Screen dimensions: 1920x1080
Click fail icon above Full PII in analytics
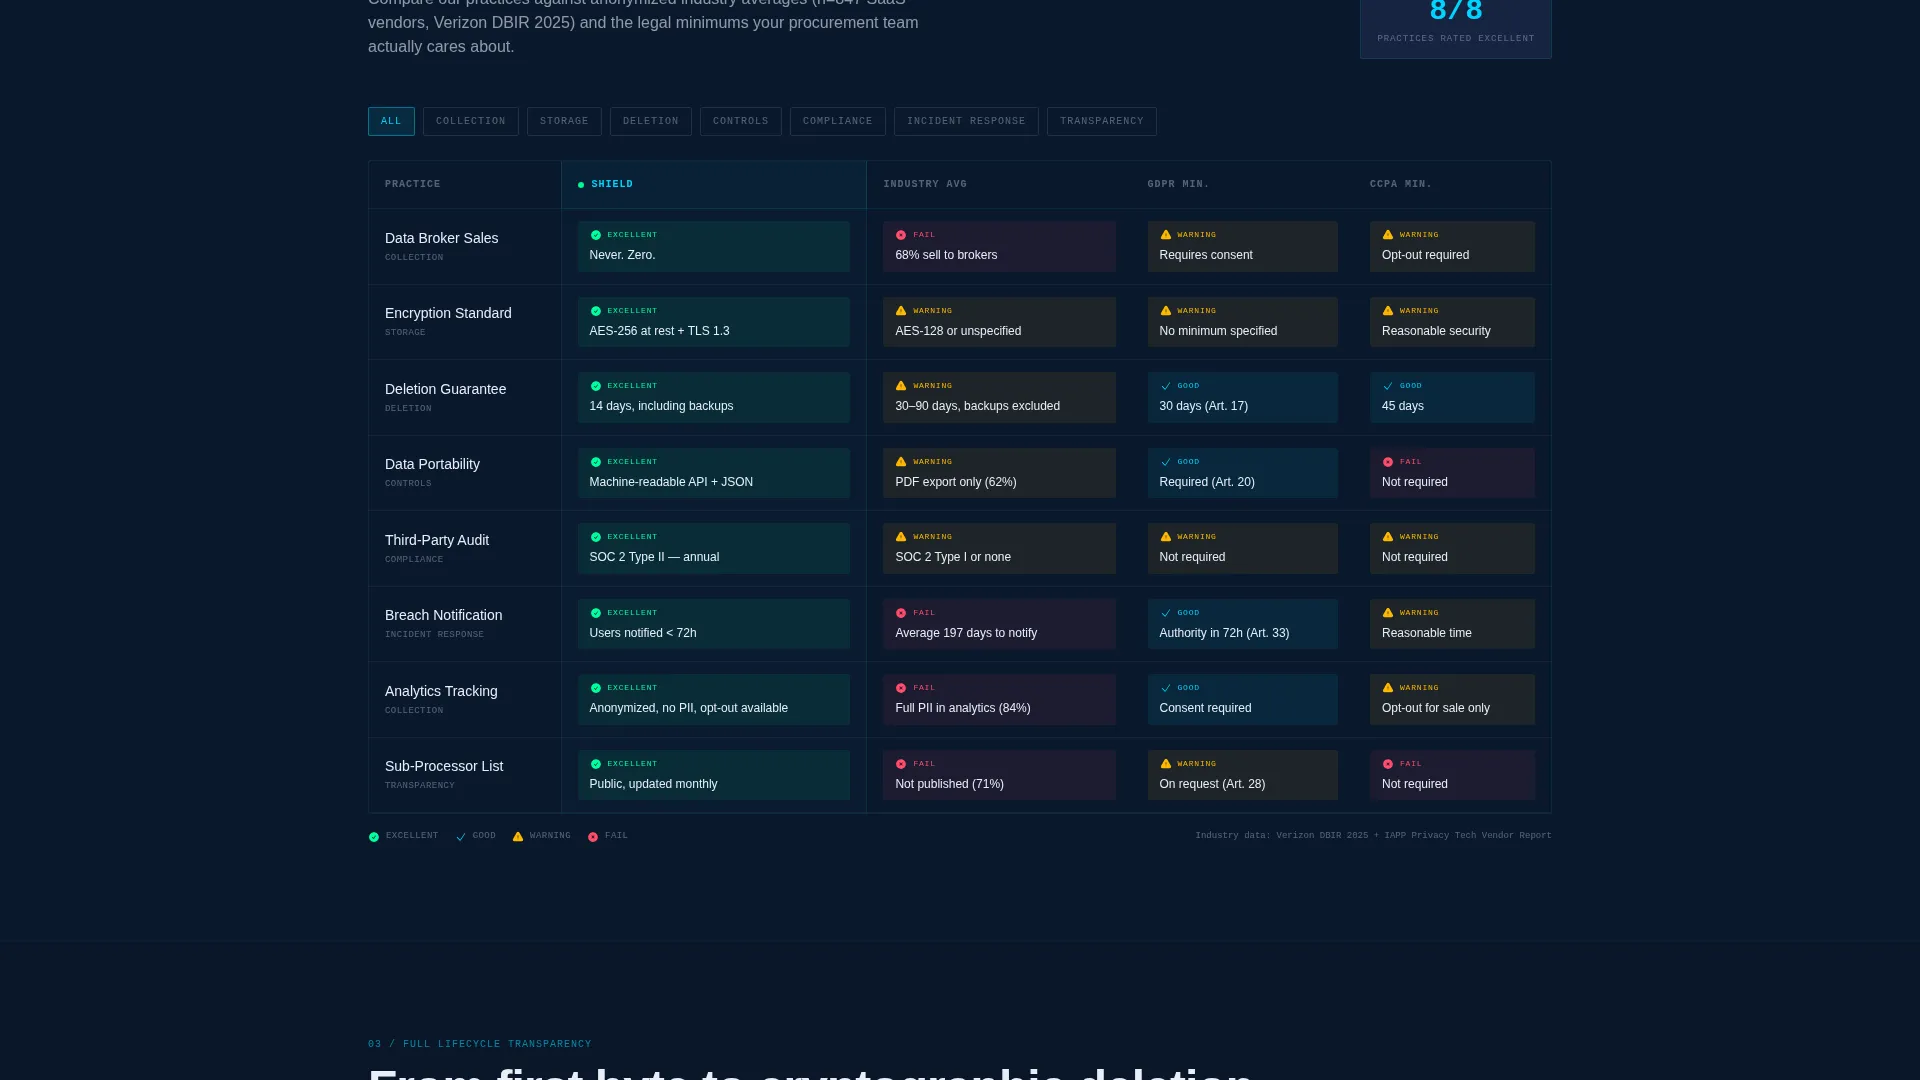(x=901, y=688)
